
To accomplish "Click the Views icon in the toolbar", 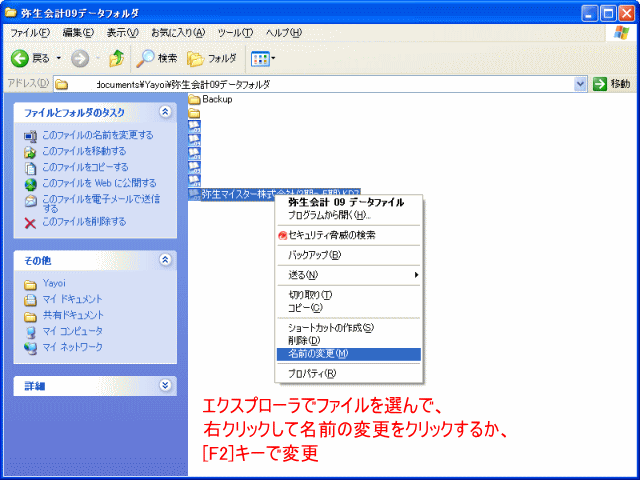I will [260, 59].
